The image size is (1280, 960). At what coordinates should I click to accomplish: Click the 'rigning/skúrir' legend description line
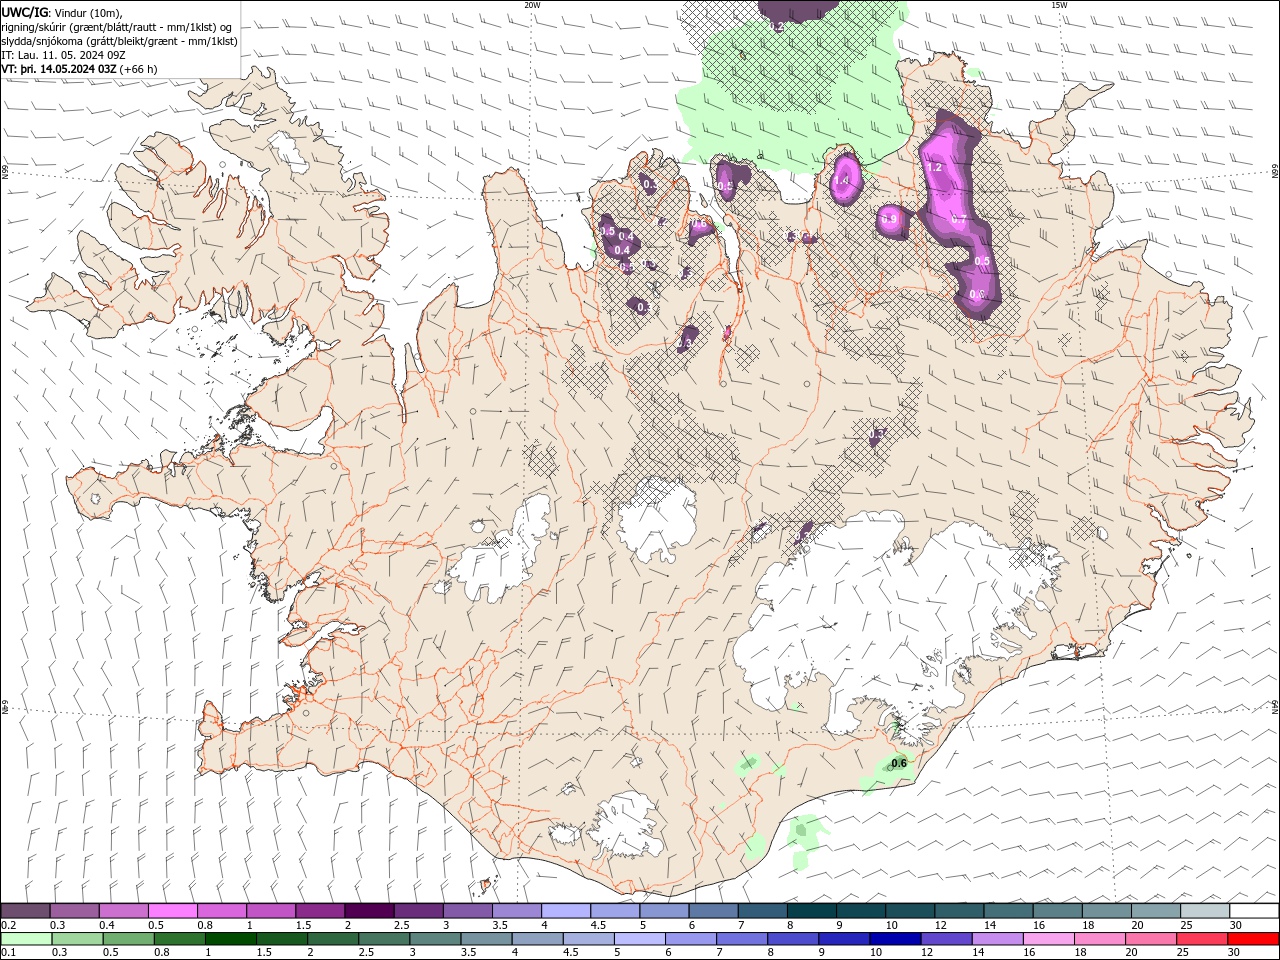click(x=117, y=27)
